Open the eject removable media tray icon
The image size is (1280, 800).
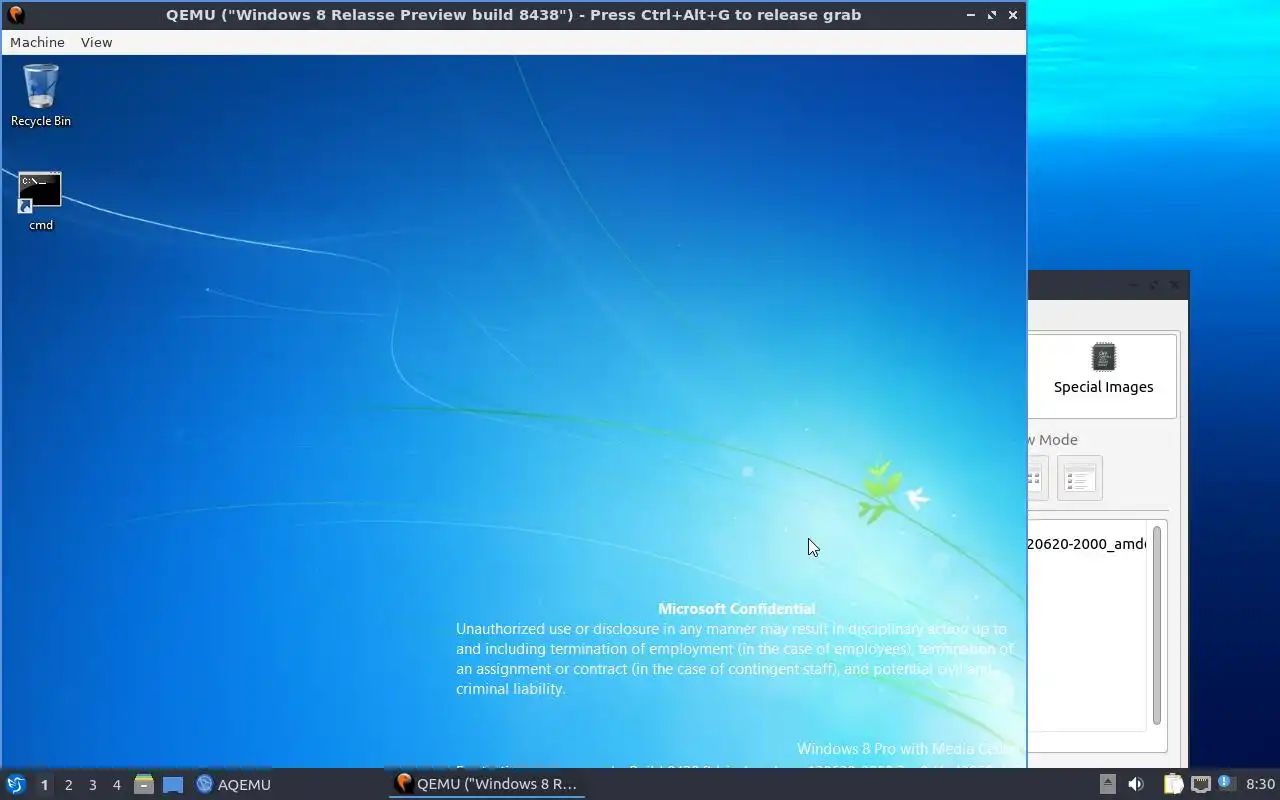click(1108, 784)
